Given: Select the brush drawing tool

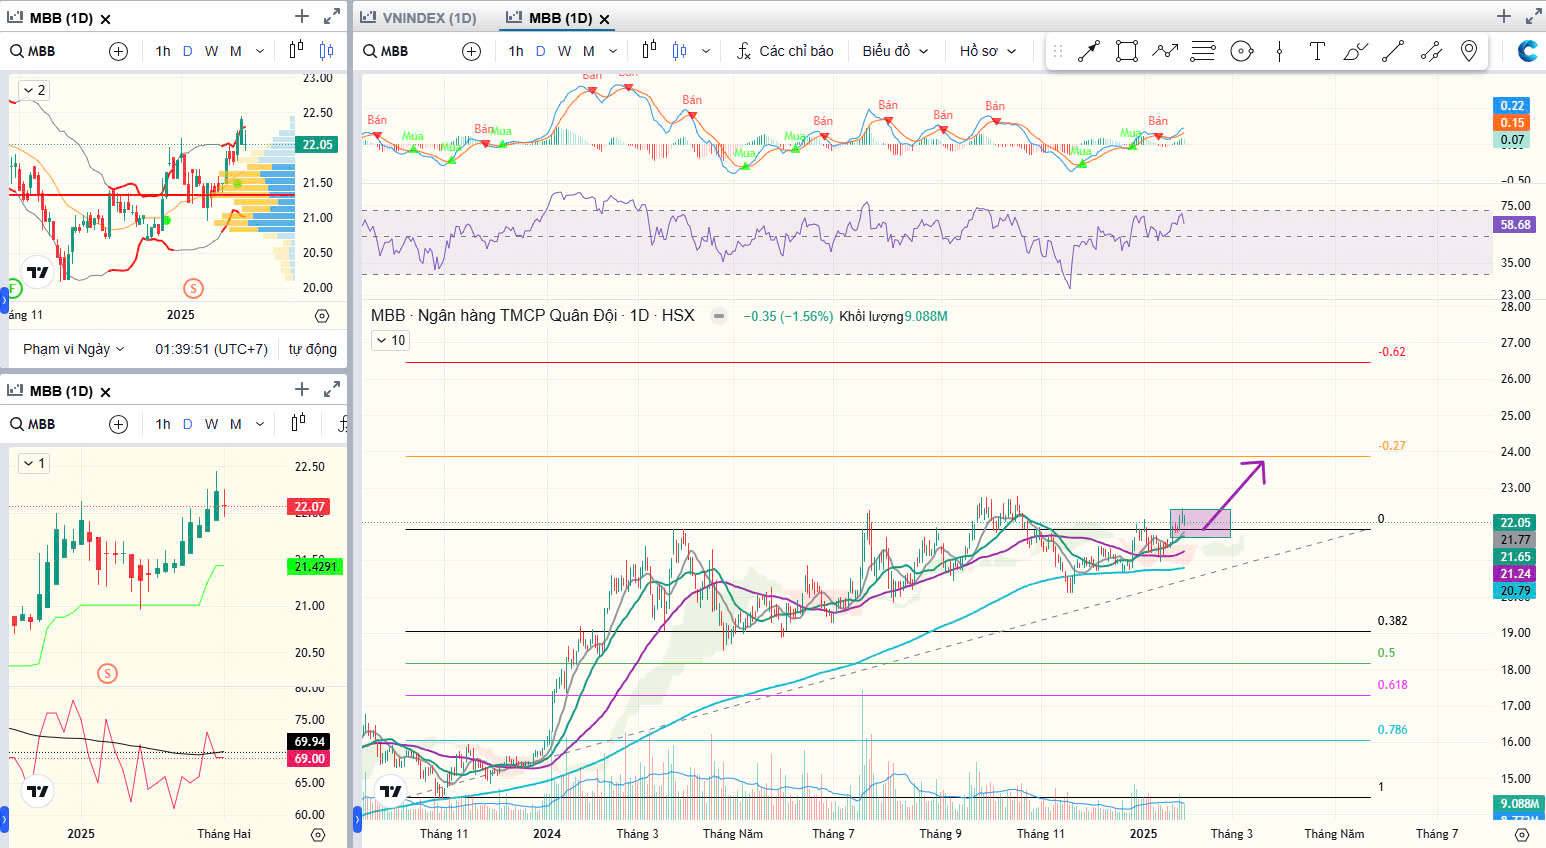Looking at the screenshot, I should [1355, 51].
